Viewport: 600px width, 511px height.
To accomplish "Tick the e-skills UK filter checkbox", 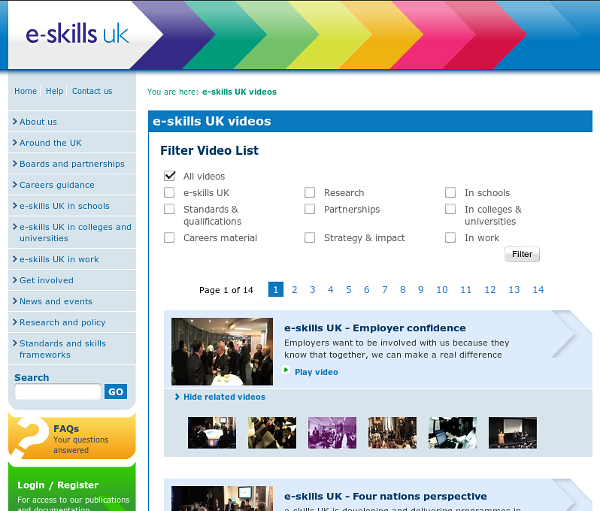I will [170, 193].
